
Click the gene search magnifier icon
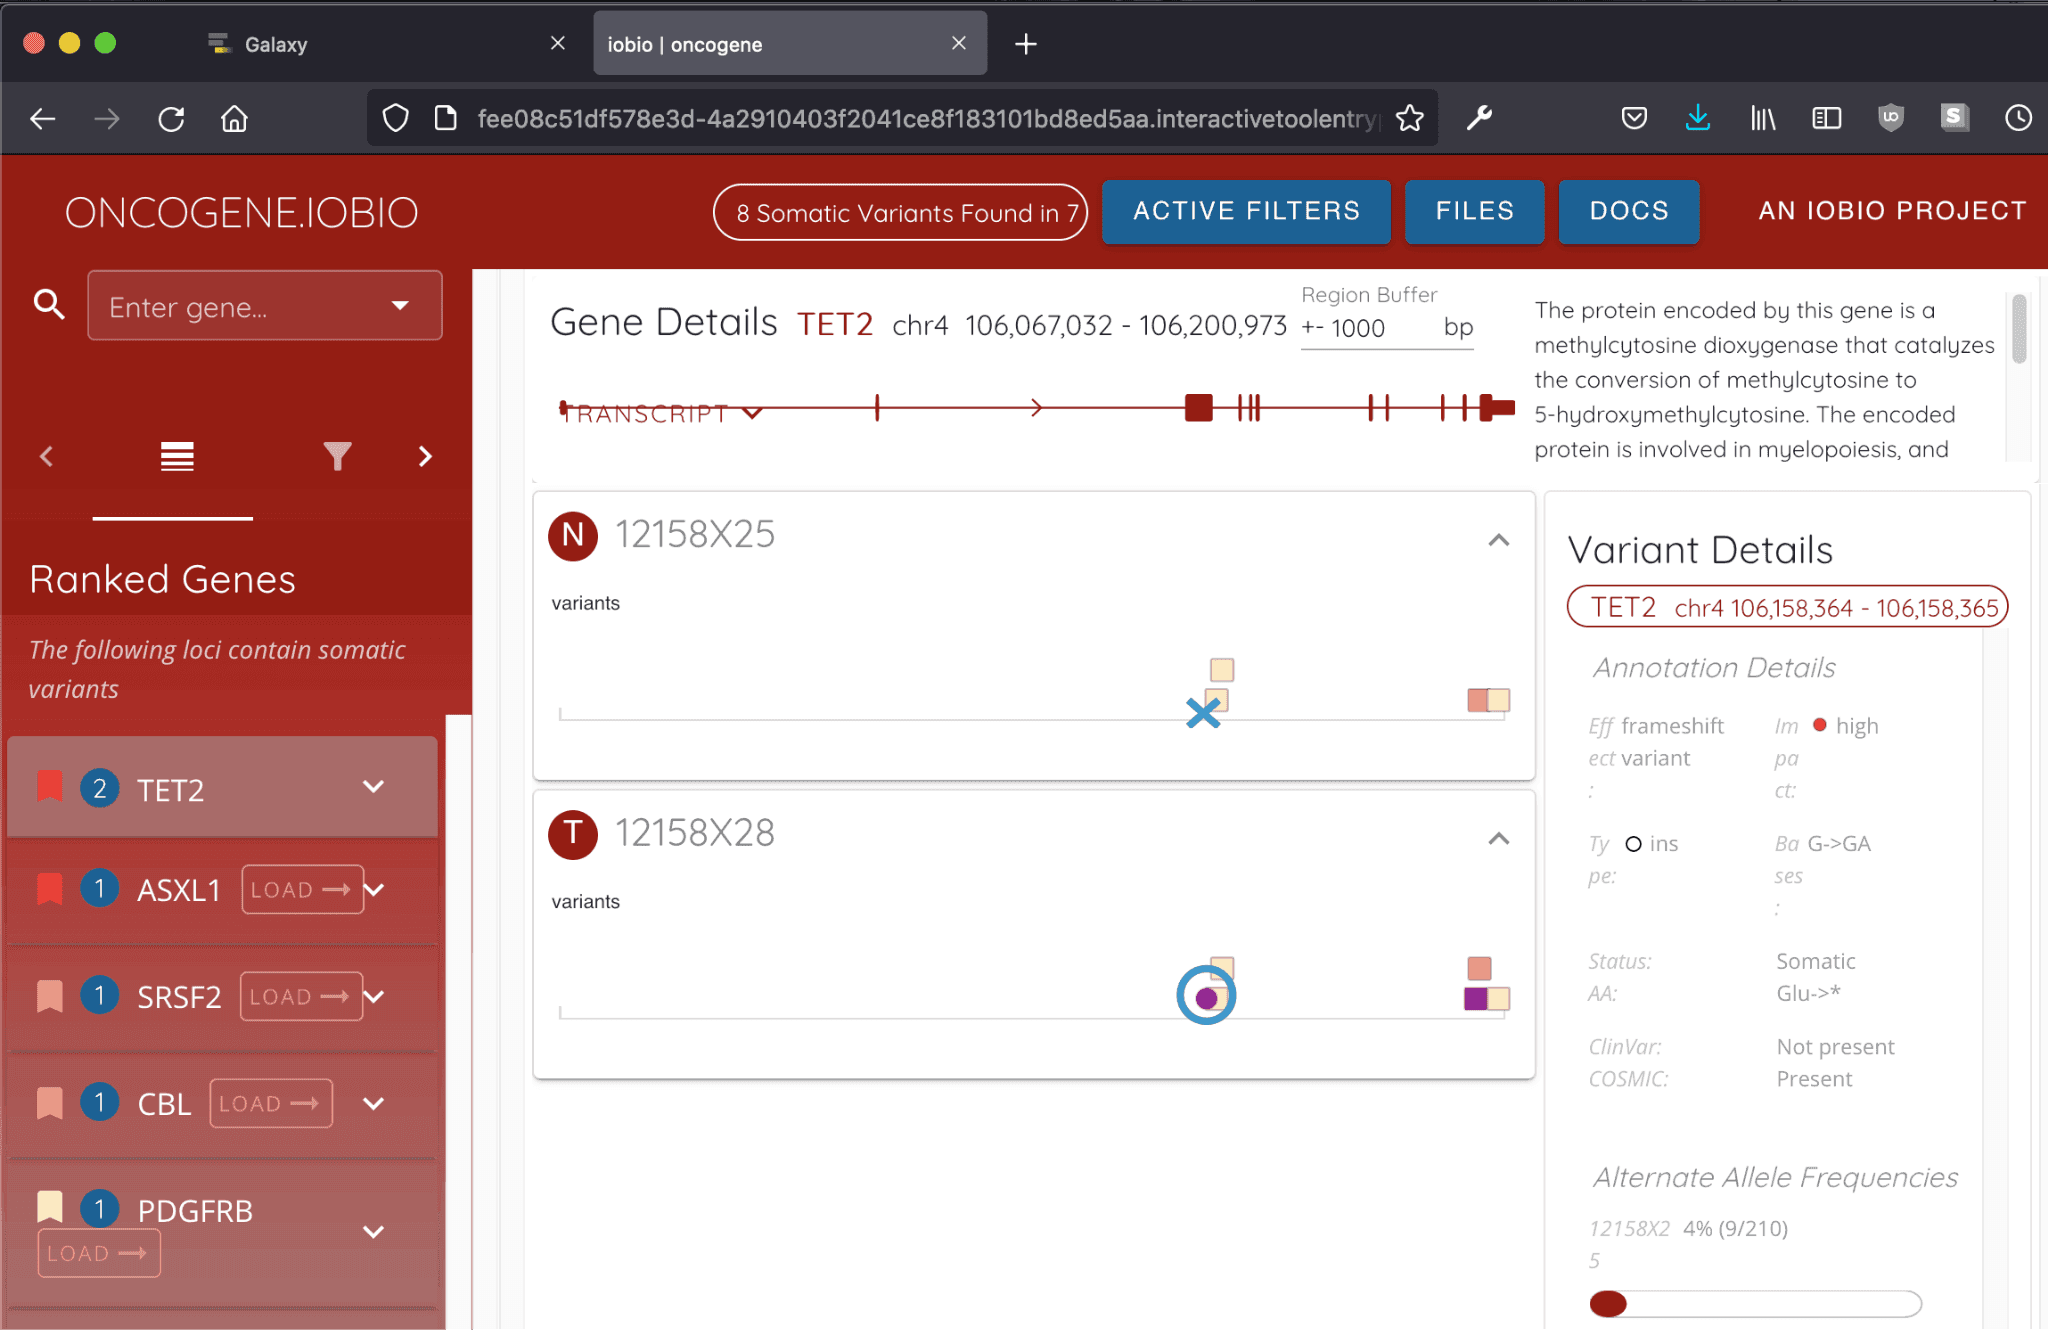coord(49,305)
